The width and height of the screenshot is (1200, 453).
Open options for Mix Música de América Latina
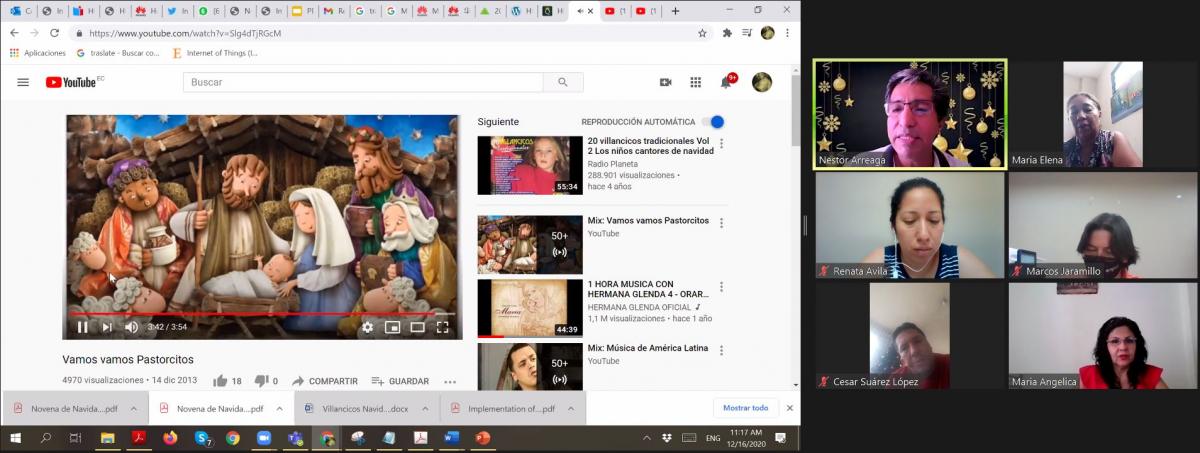pos(721,350)
